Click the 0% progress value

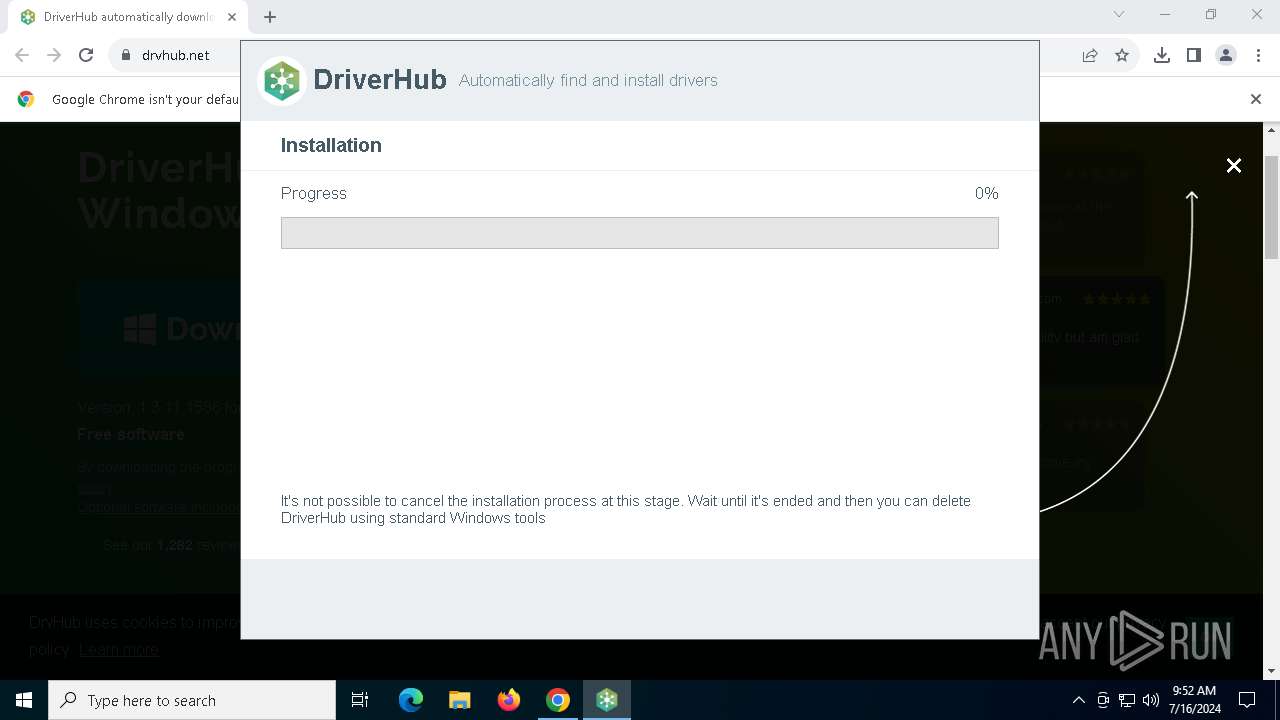[x=986, y=193]
